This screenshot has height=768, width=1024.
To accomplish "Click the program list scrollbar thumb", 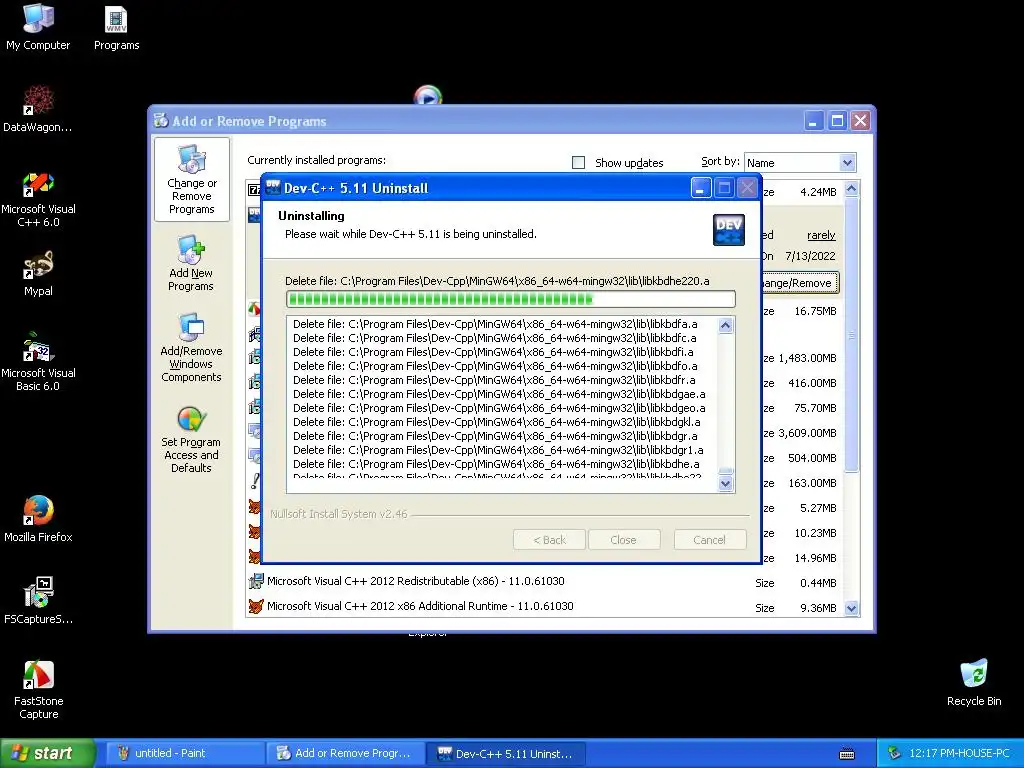I will pos(851,334).
